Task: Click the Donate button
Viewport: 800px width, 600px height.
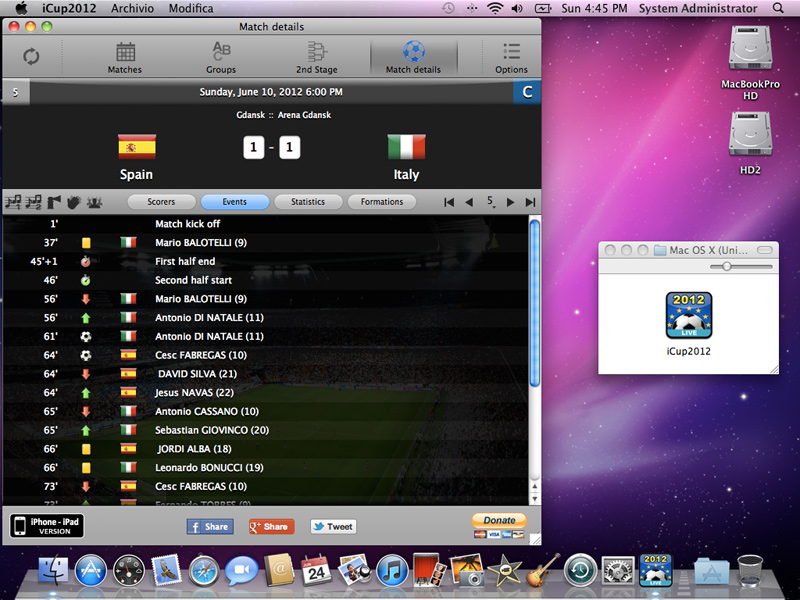Action: coord(499,520)
